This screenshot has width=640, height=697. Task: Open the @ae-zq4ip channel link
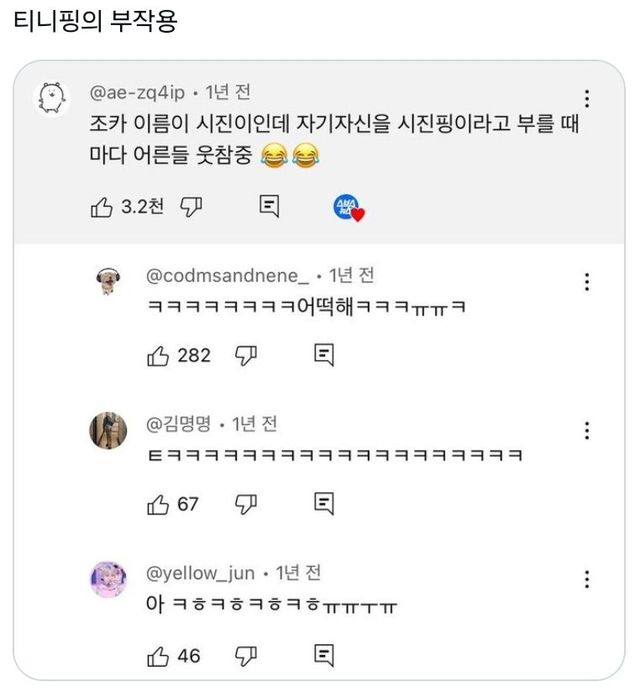pos(138,93)
